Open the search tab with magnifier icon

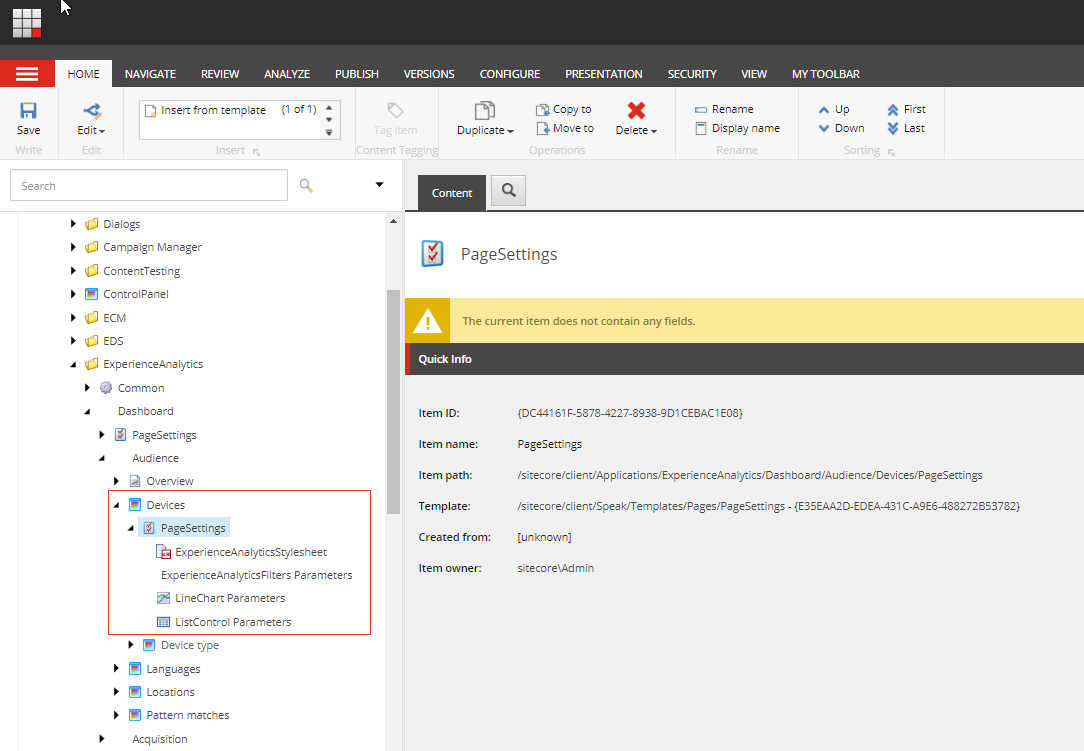pos(508,190)
